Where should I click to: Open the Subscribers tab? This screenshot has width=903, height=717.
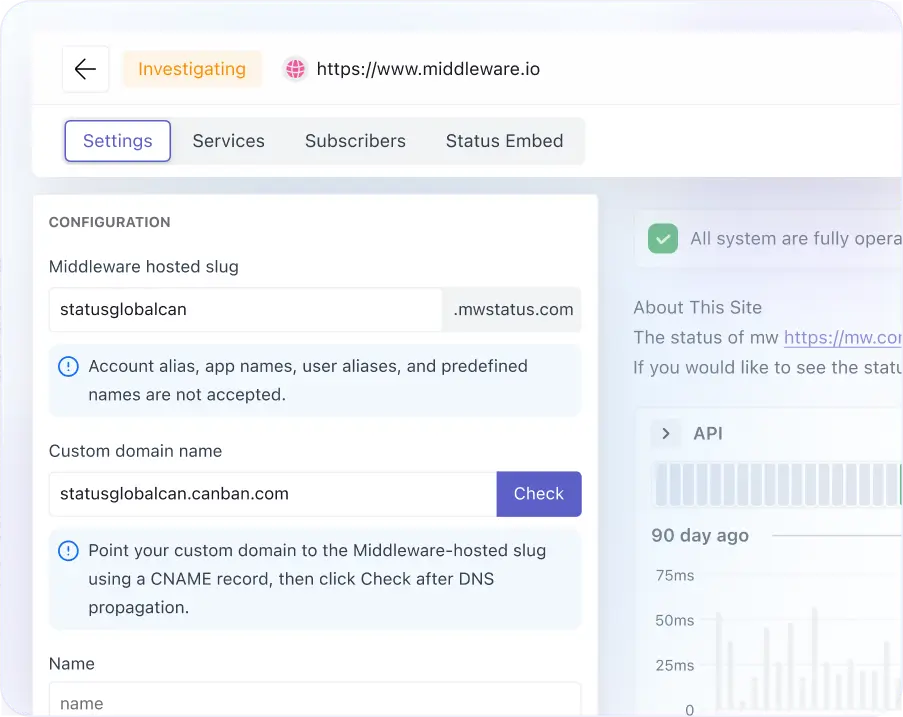coord(355,141)
